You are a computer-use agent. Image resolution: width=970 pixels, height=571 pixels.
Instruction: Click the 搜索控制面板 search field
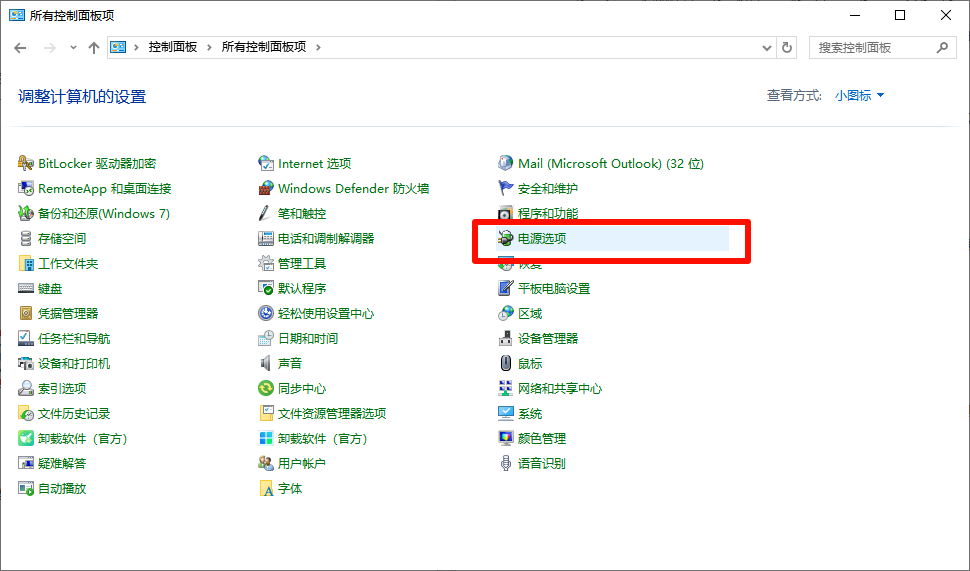tap(882, 48)
